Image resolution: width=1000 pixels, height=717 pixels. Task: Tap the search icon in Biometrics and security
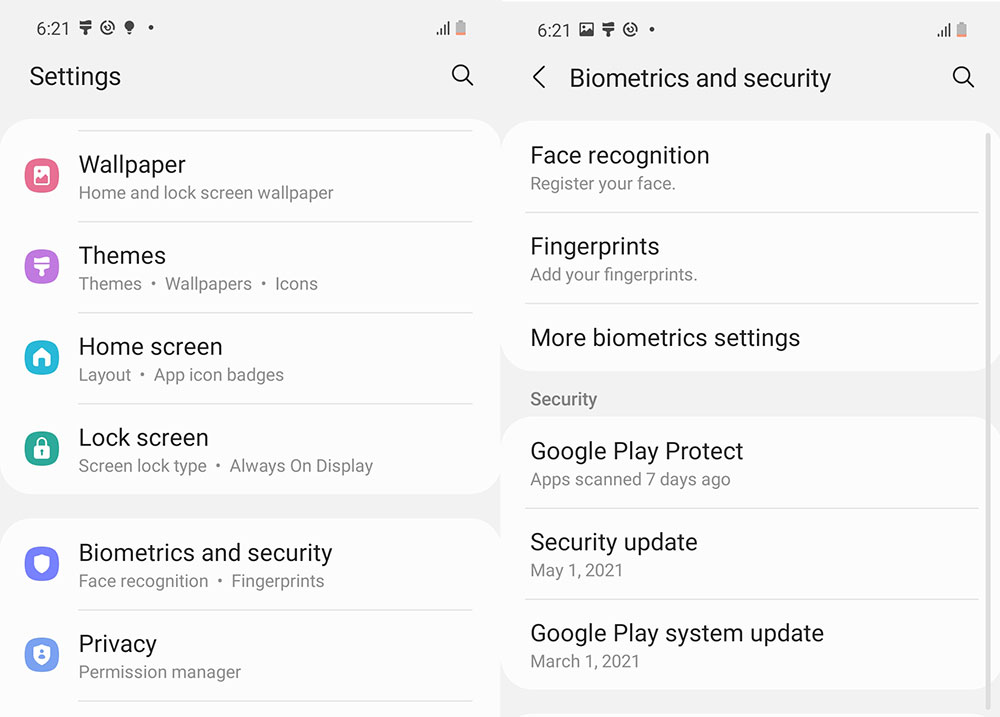[963, 77]
